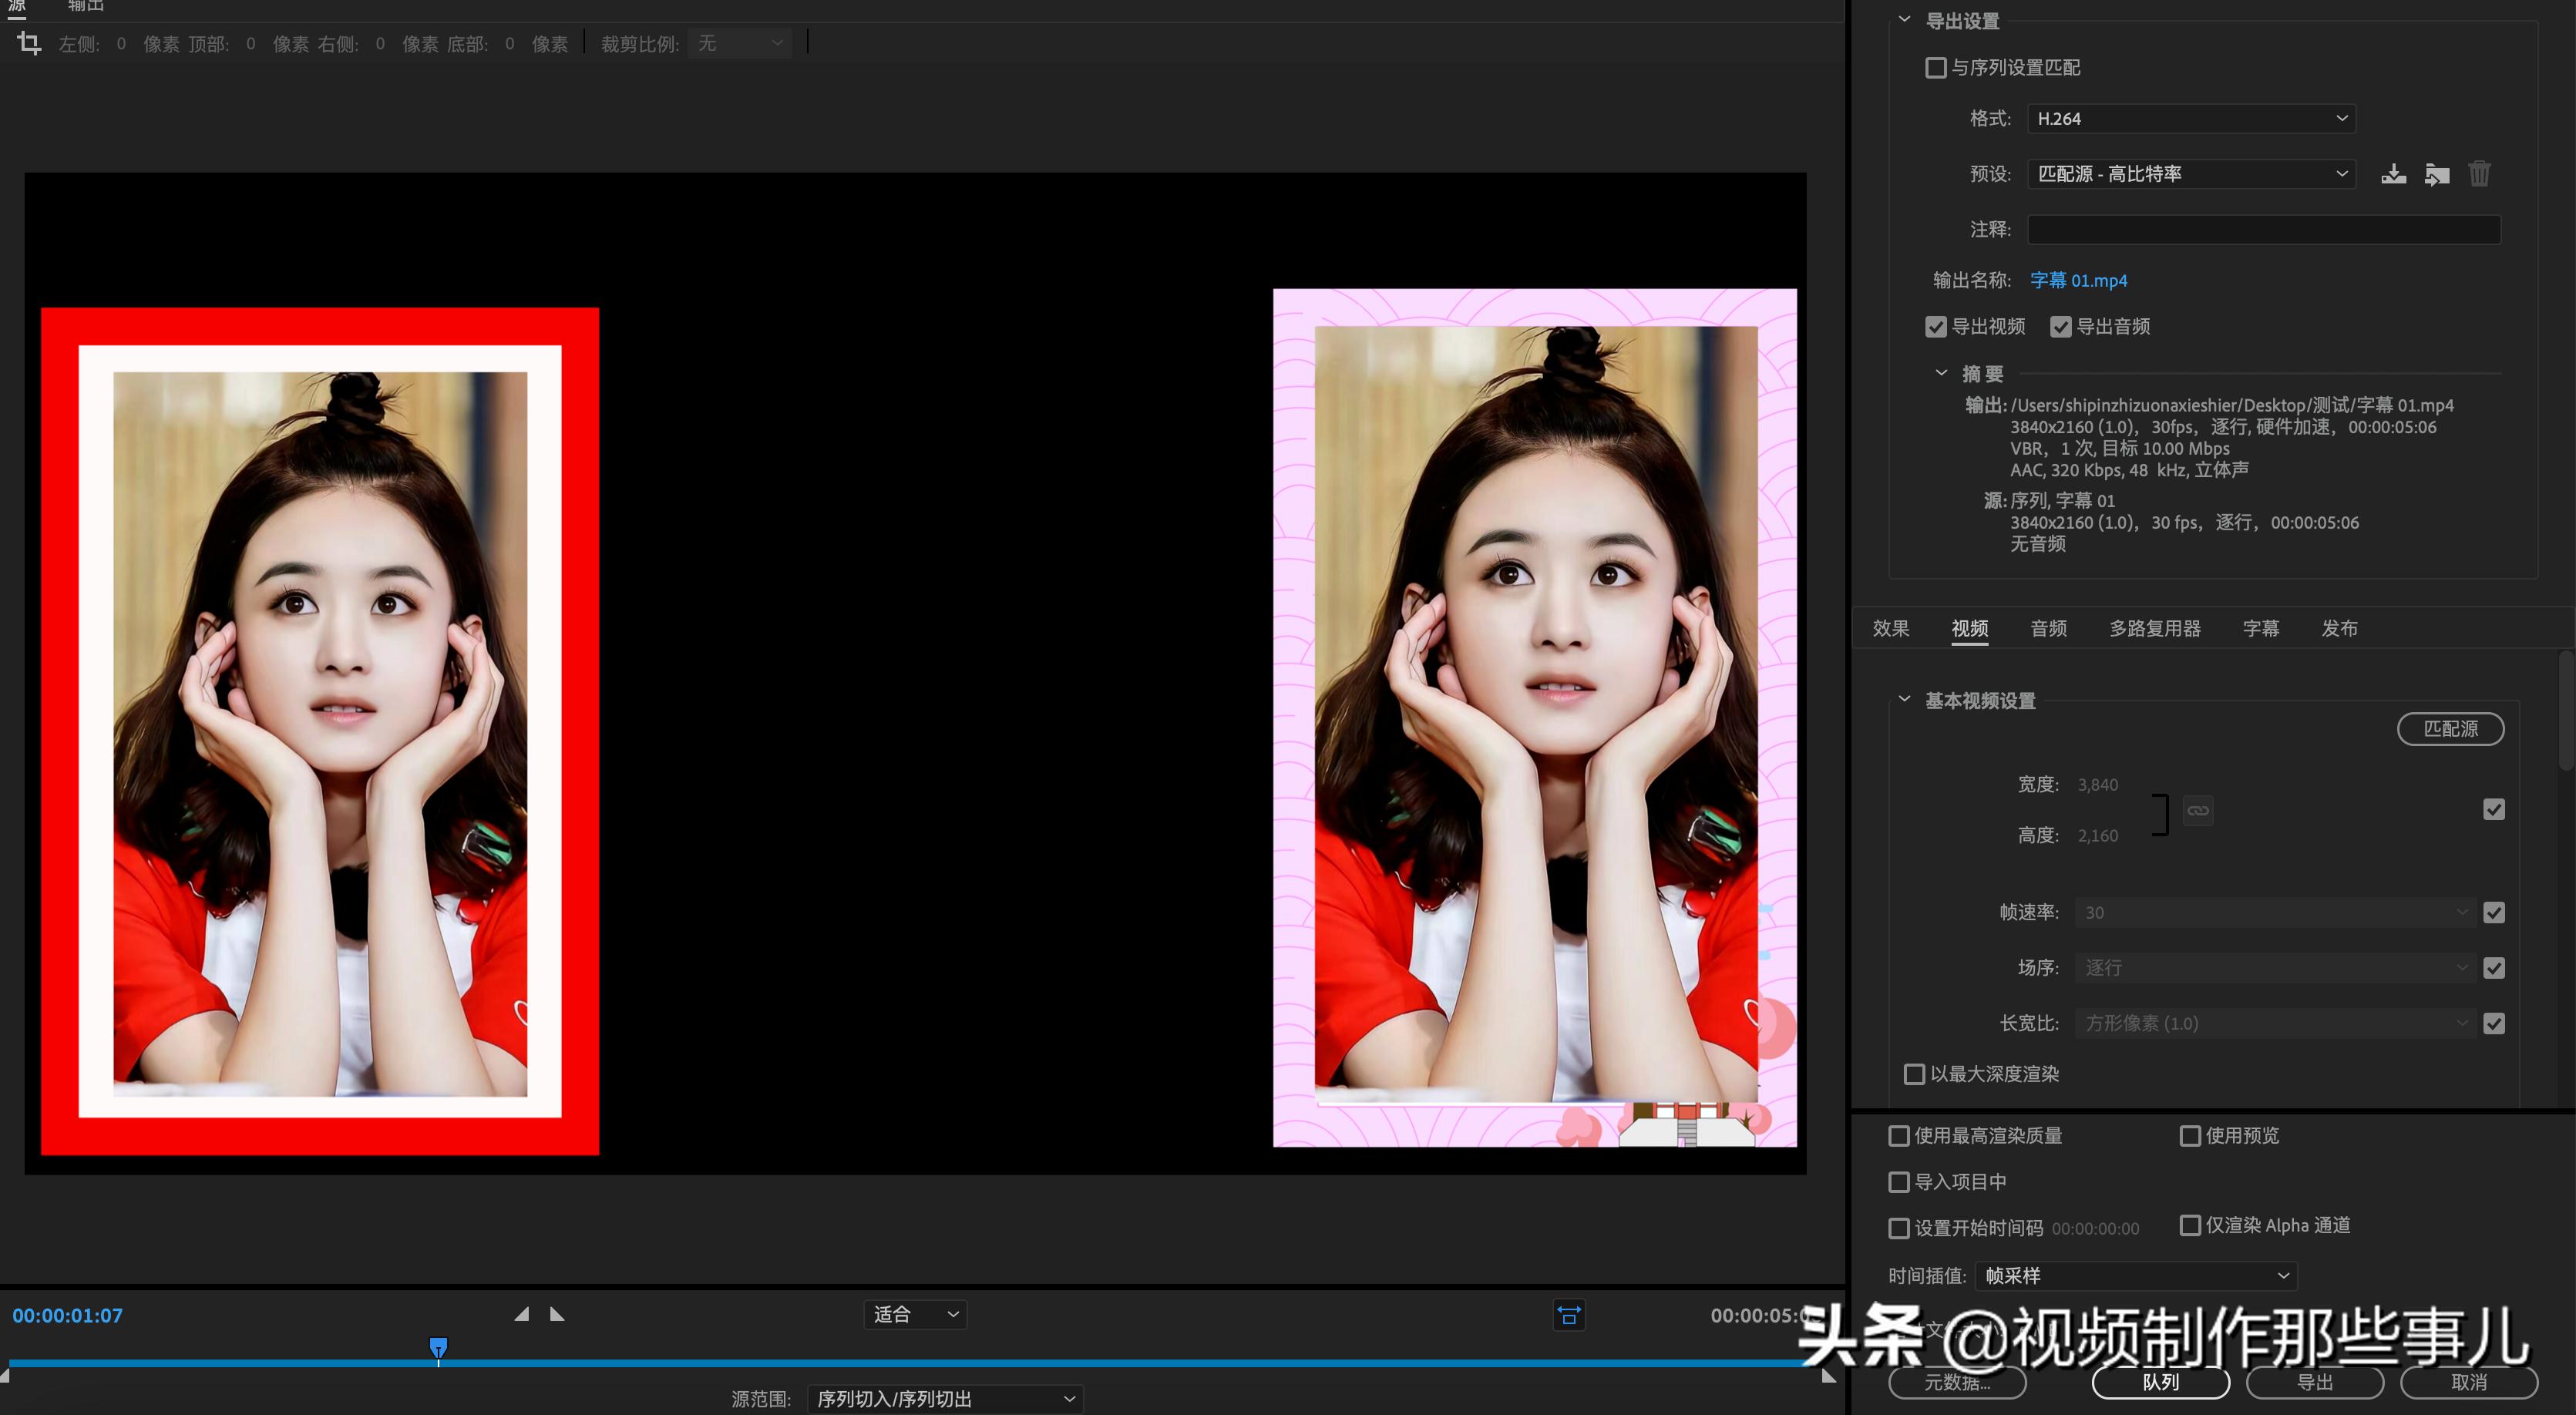Enable 使用最高渲染质量 option
This screenshot has width=2576, height=1415.
1899,1136
